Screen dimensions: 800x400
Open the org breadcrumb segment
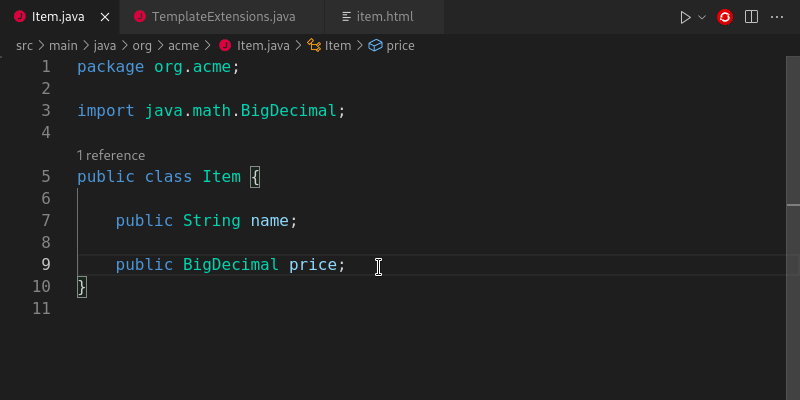pos(143,45)
